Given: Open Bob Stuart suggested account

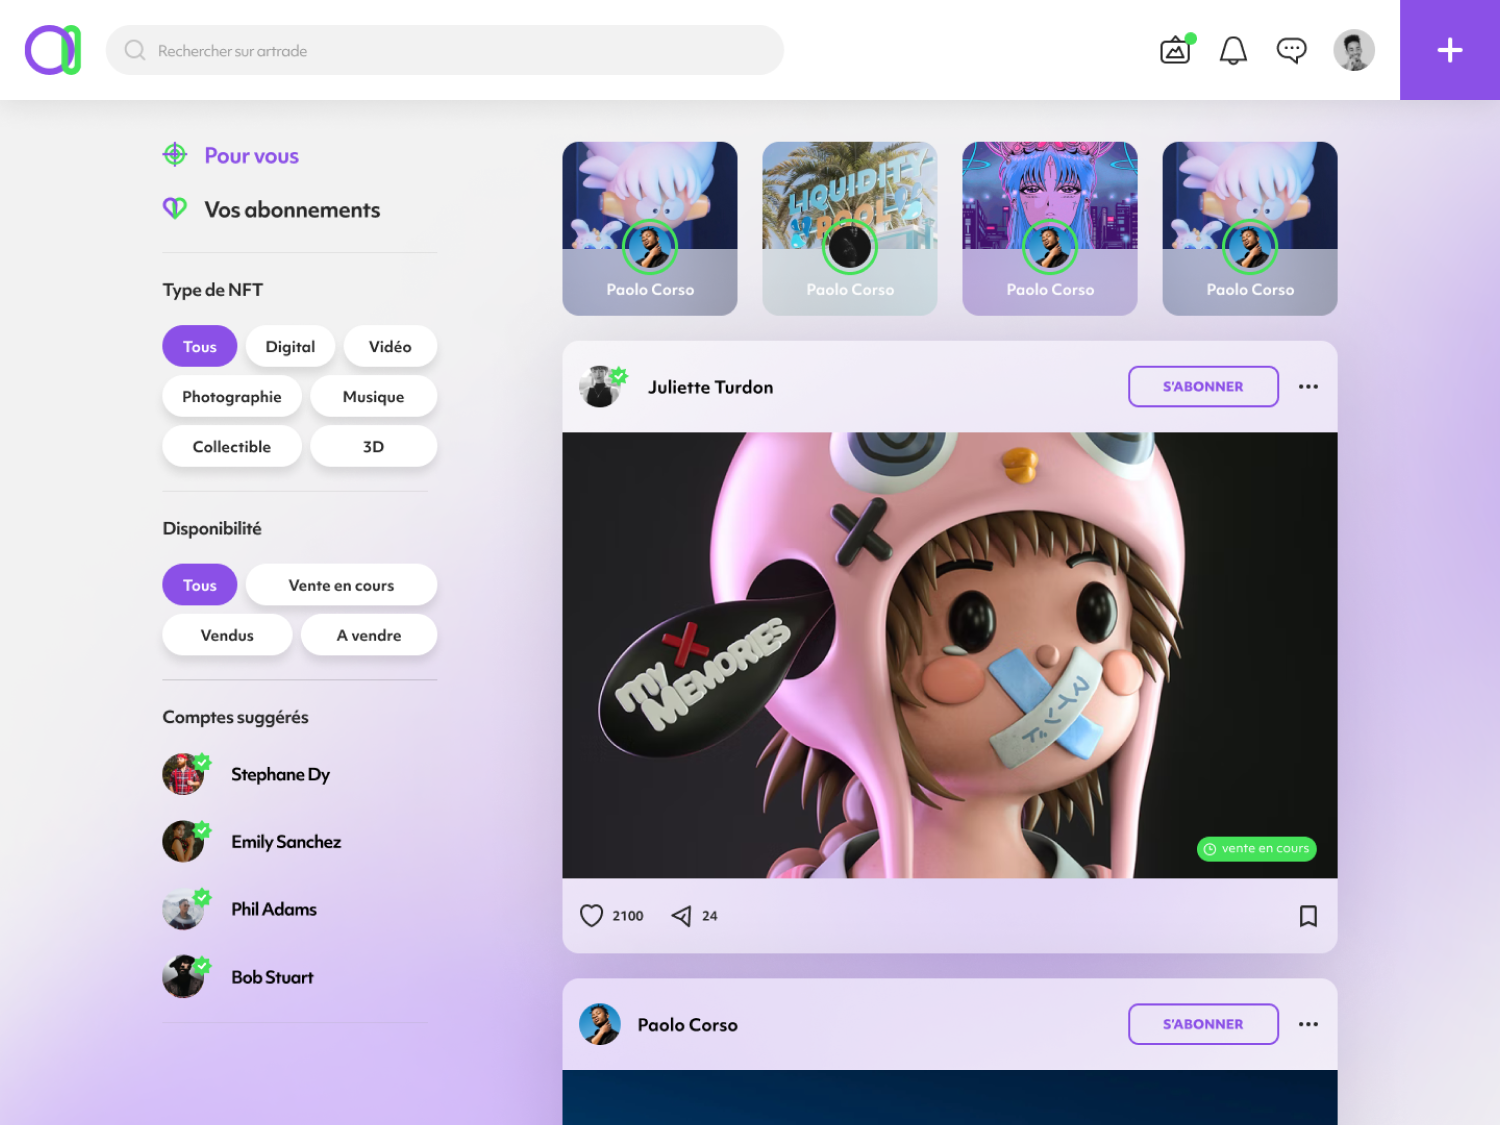Looking at the screenshot, I should tap(272, 977).
